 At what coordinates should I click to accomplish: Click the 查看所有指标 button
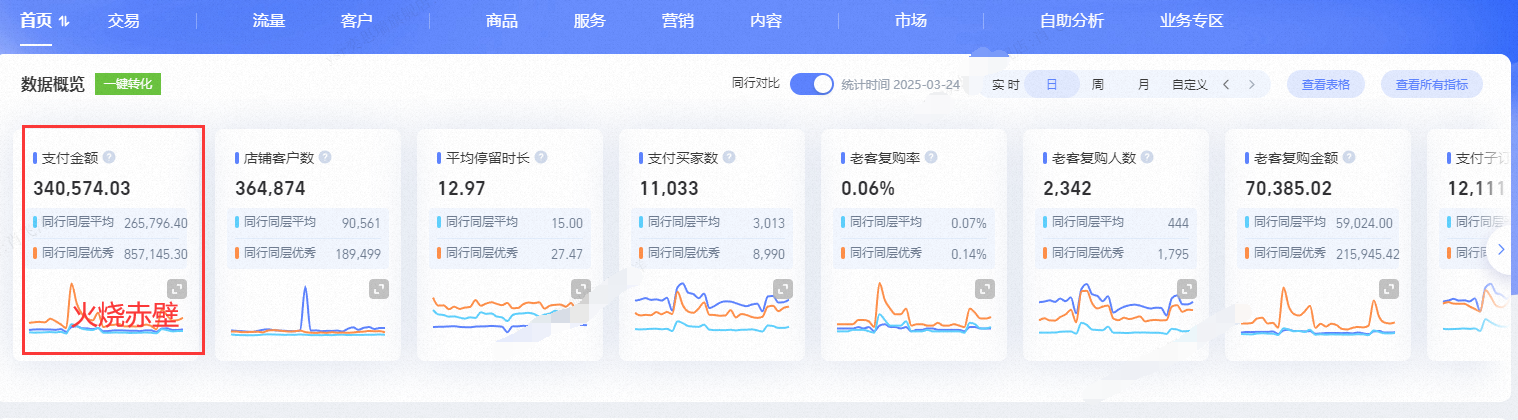pos(1432,84)
